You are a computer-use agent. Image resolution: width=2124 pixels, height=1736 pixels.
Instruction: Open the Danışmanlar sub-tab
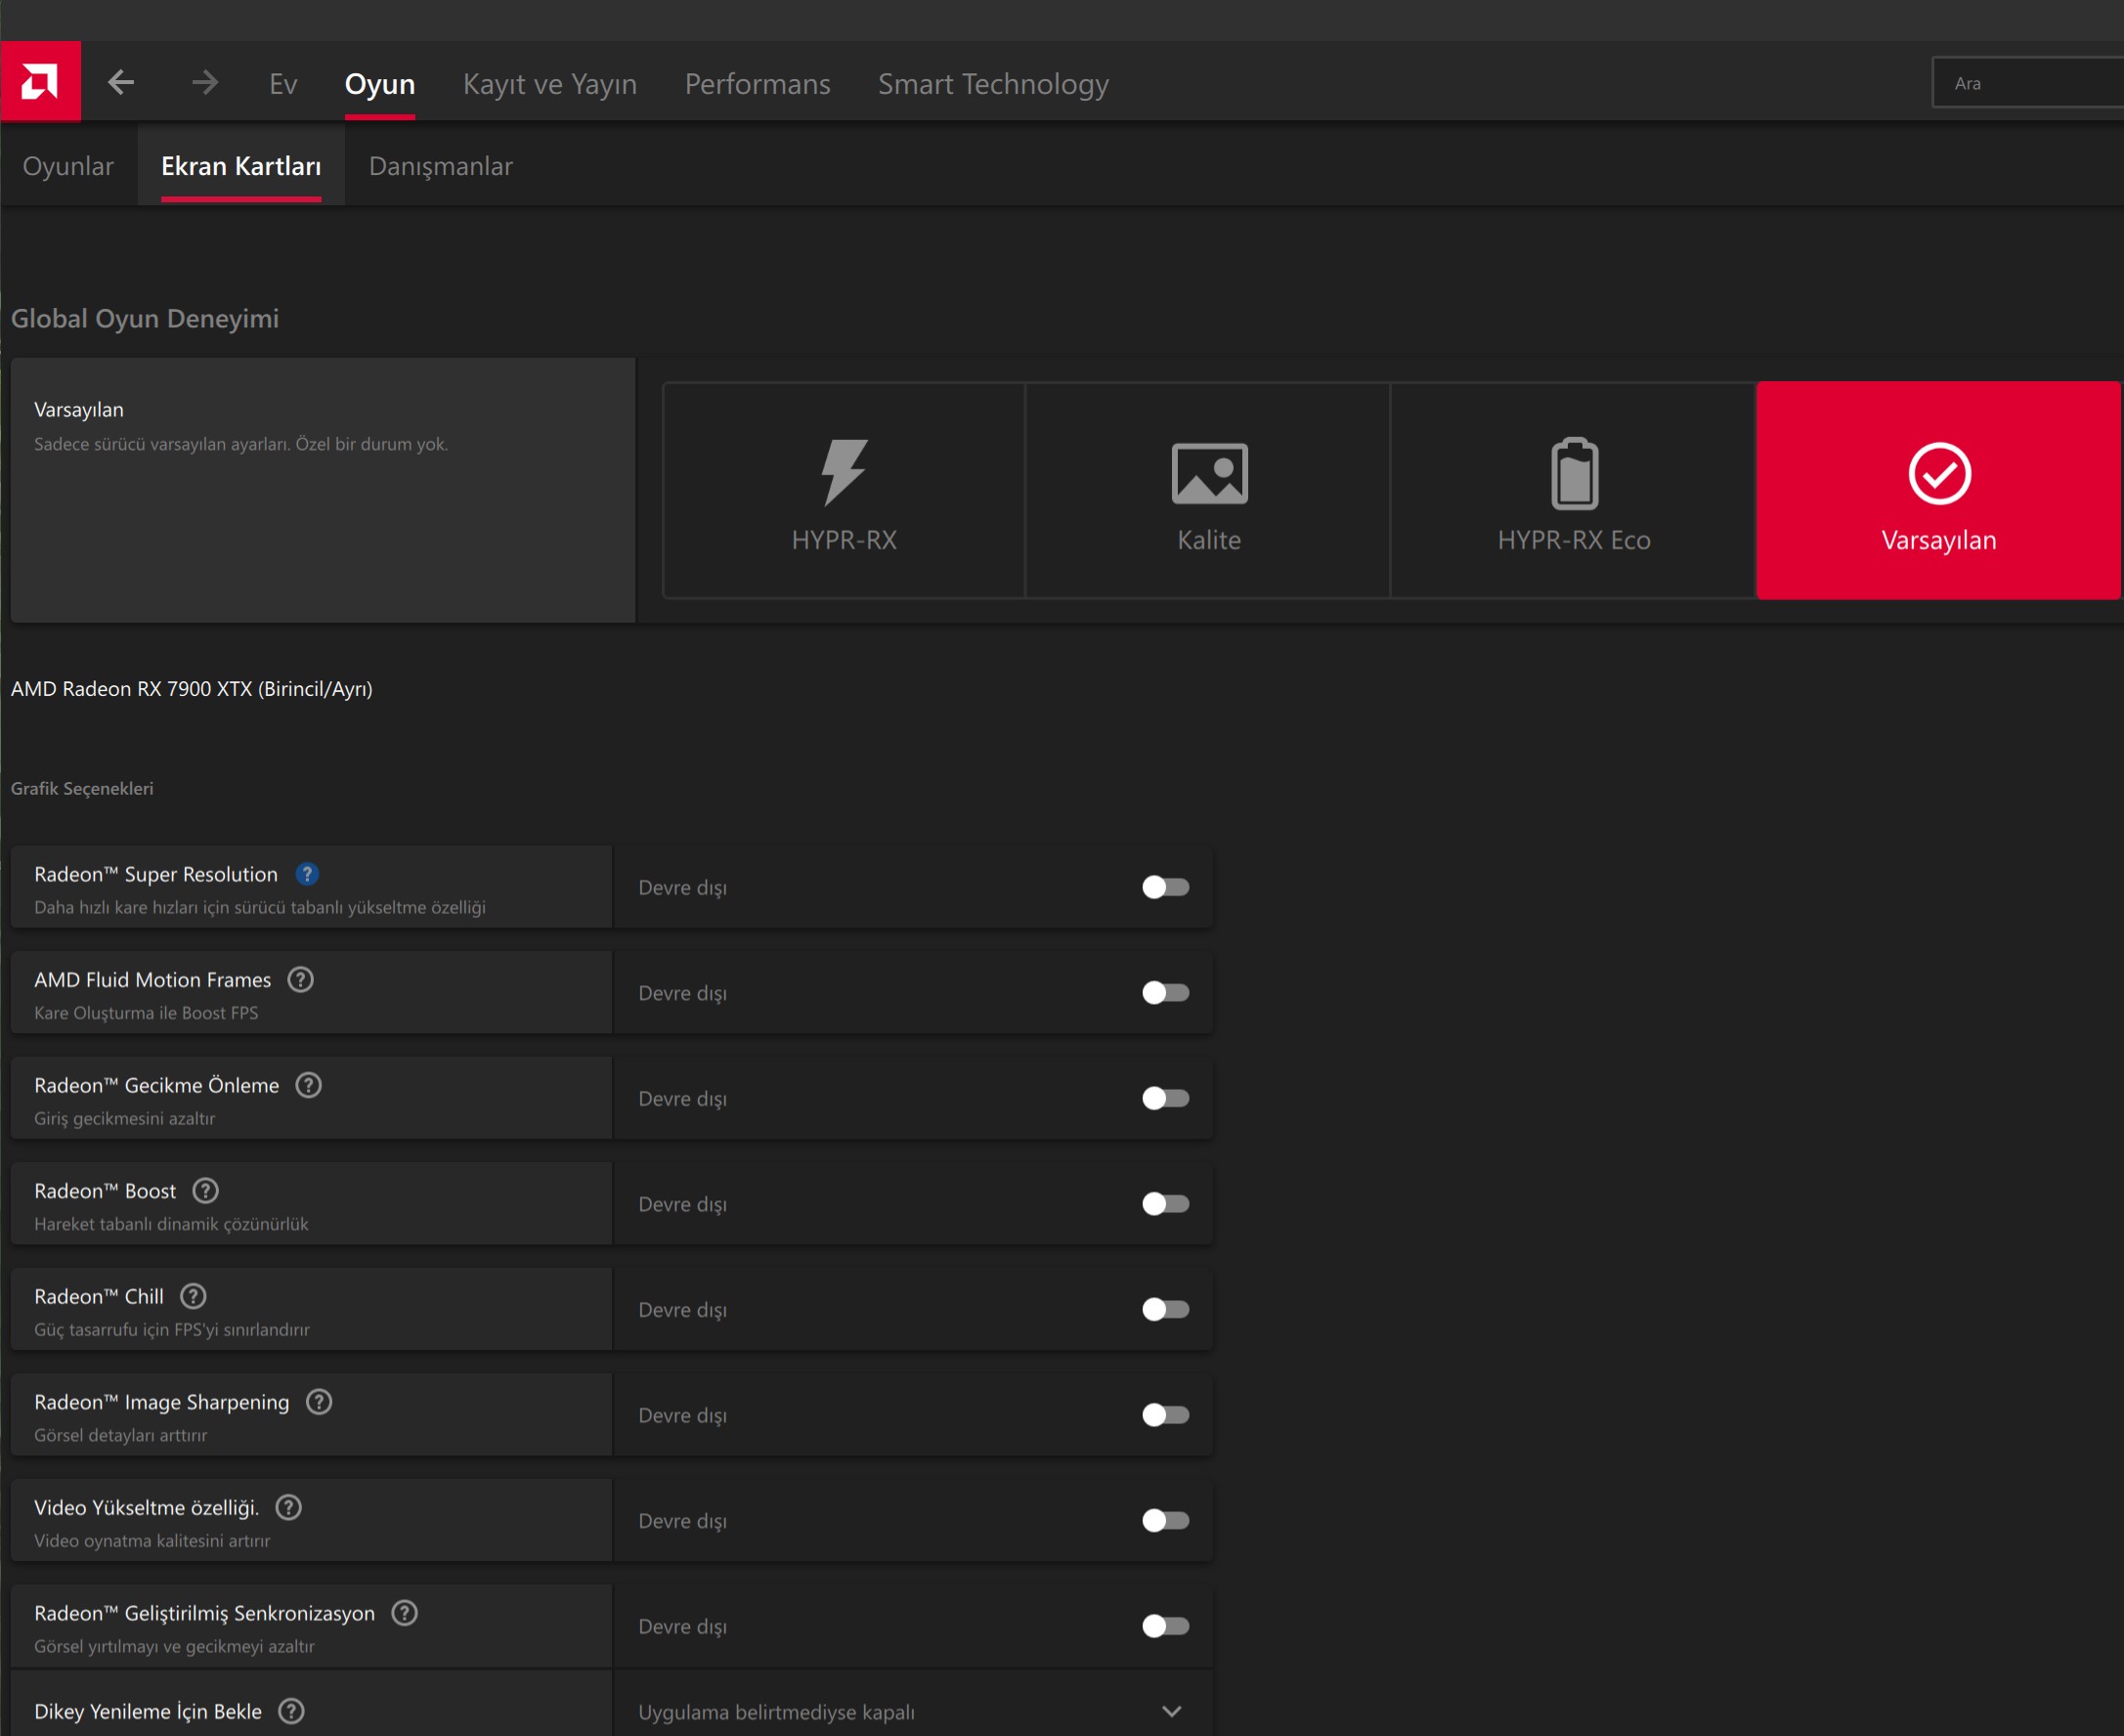[x=441, y=166]
